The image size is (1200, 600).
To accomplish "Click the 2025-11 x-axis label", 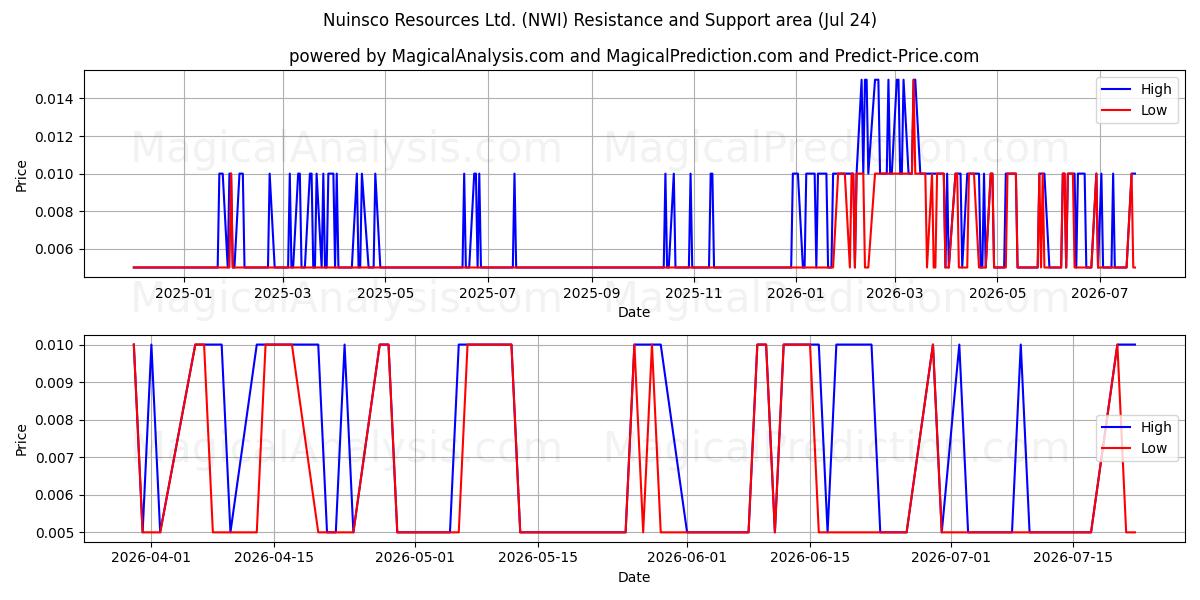I will (x=693, y=294).
